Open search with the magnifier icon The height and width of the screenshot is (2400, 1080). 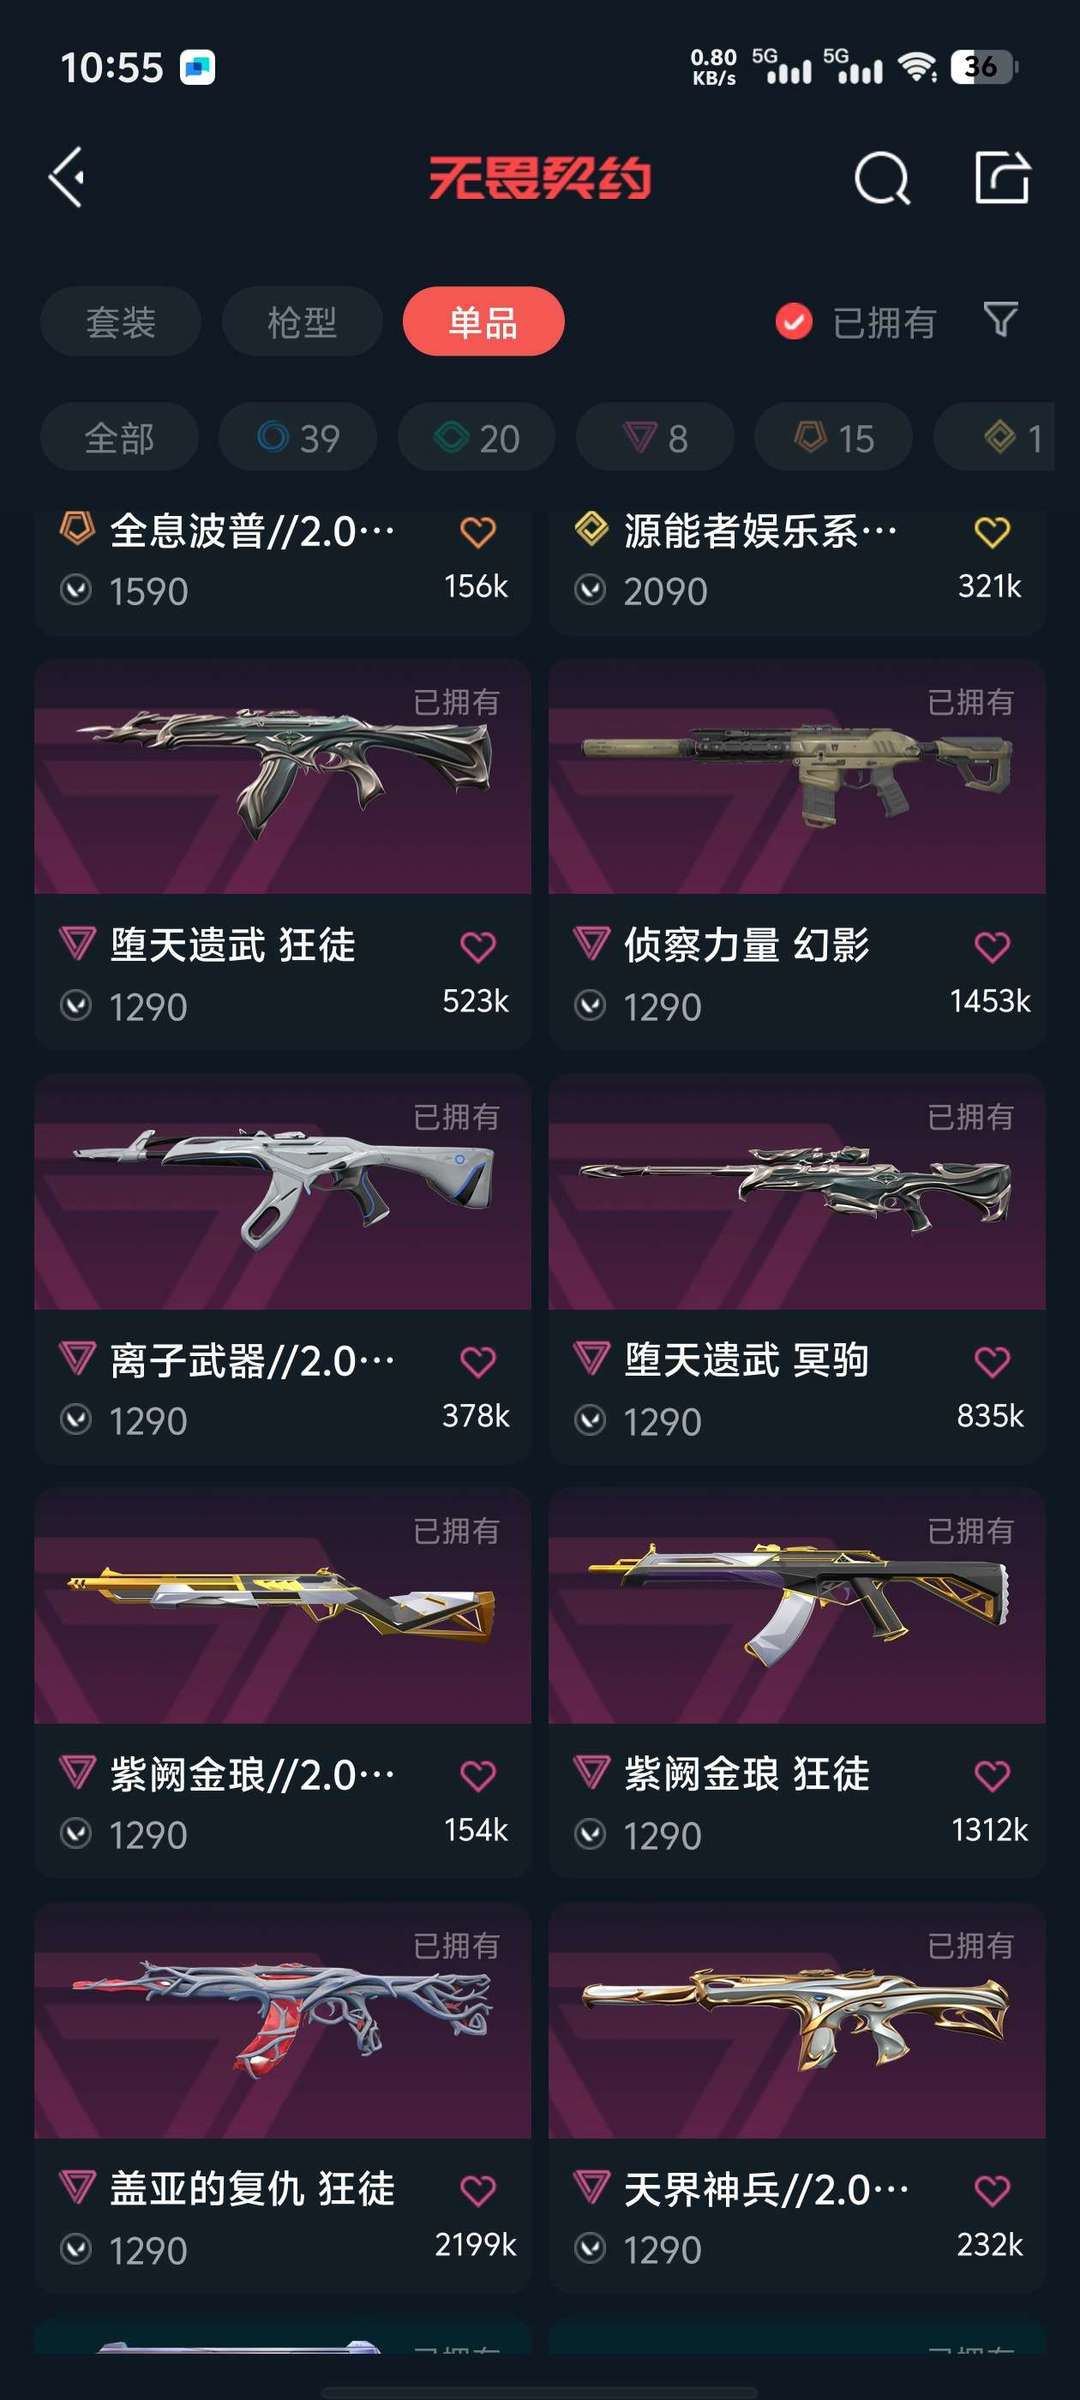pyautogui.click(x=882, y=179)
